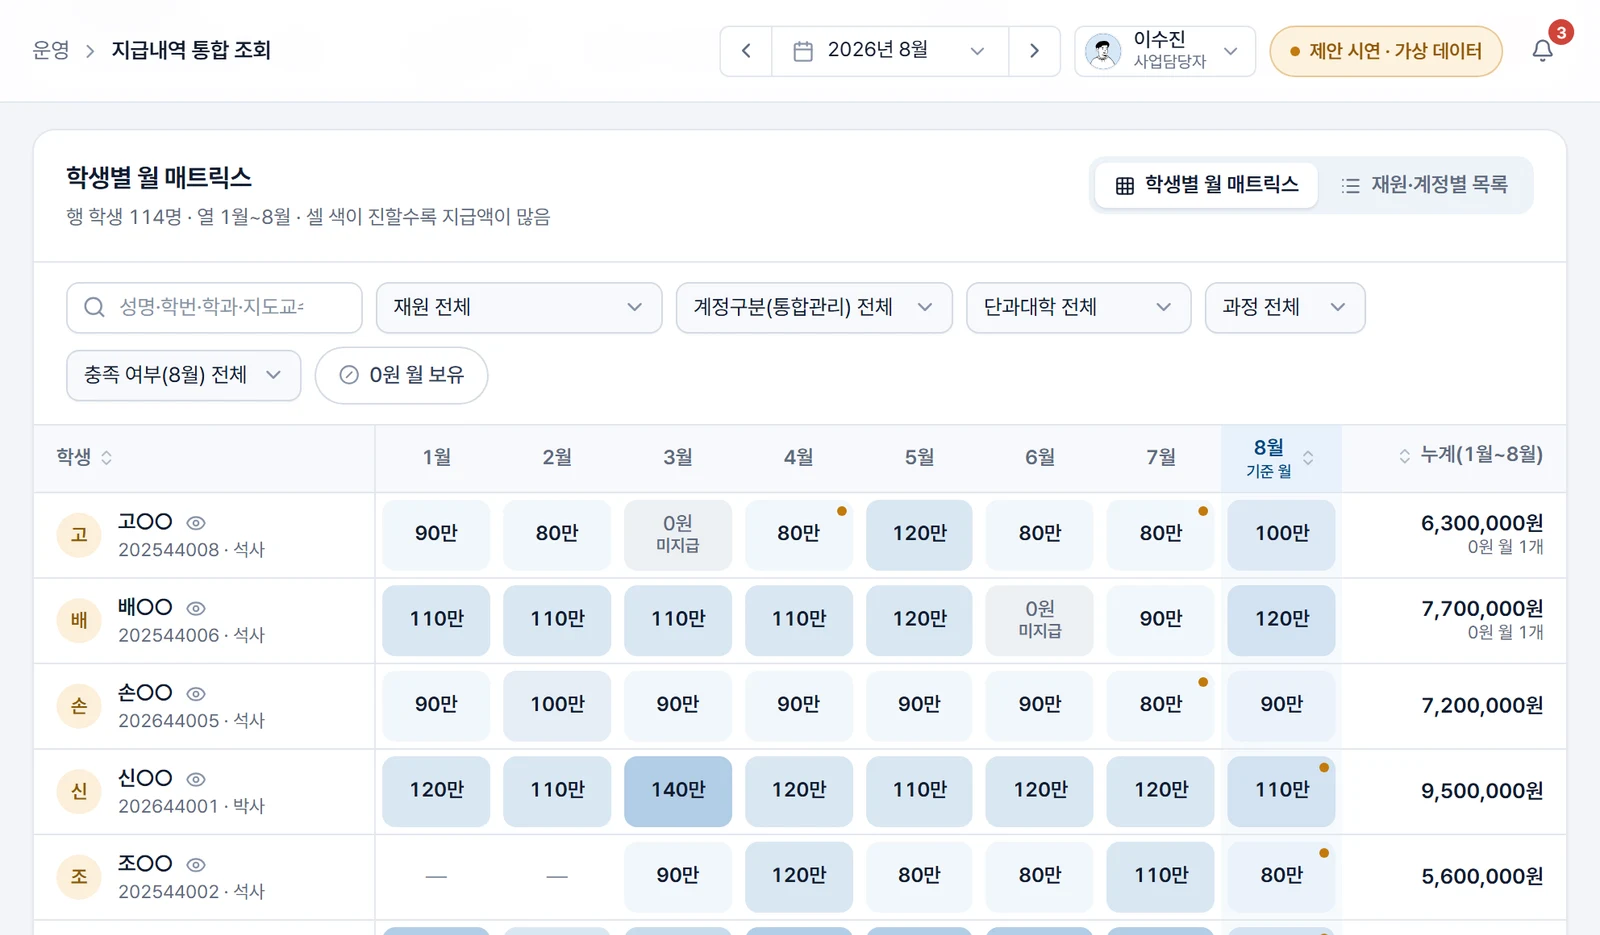Sort by 누계(1월~8월) column
The width and height of the screenshot is (1600, 935).
click(x=1470, y=455)
